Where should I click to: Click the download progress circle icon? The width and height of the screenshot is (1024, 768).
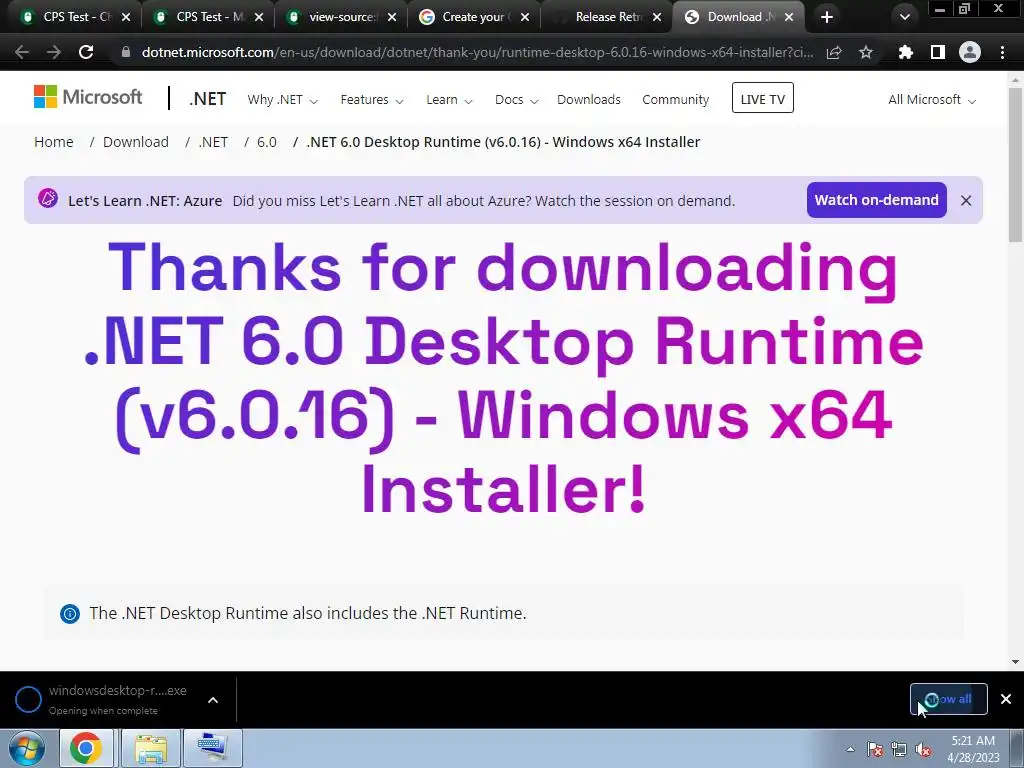28,699
